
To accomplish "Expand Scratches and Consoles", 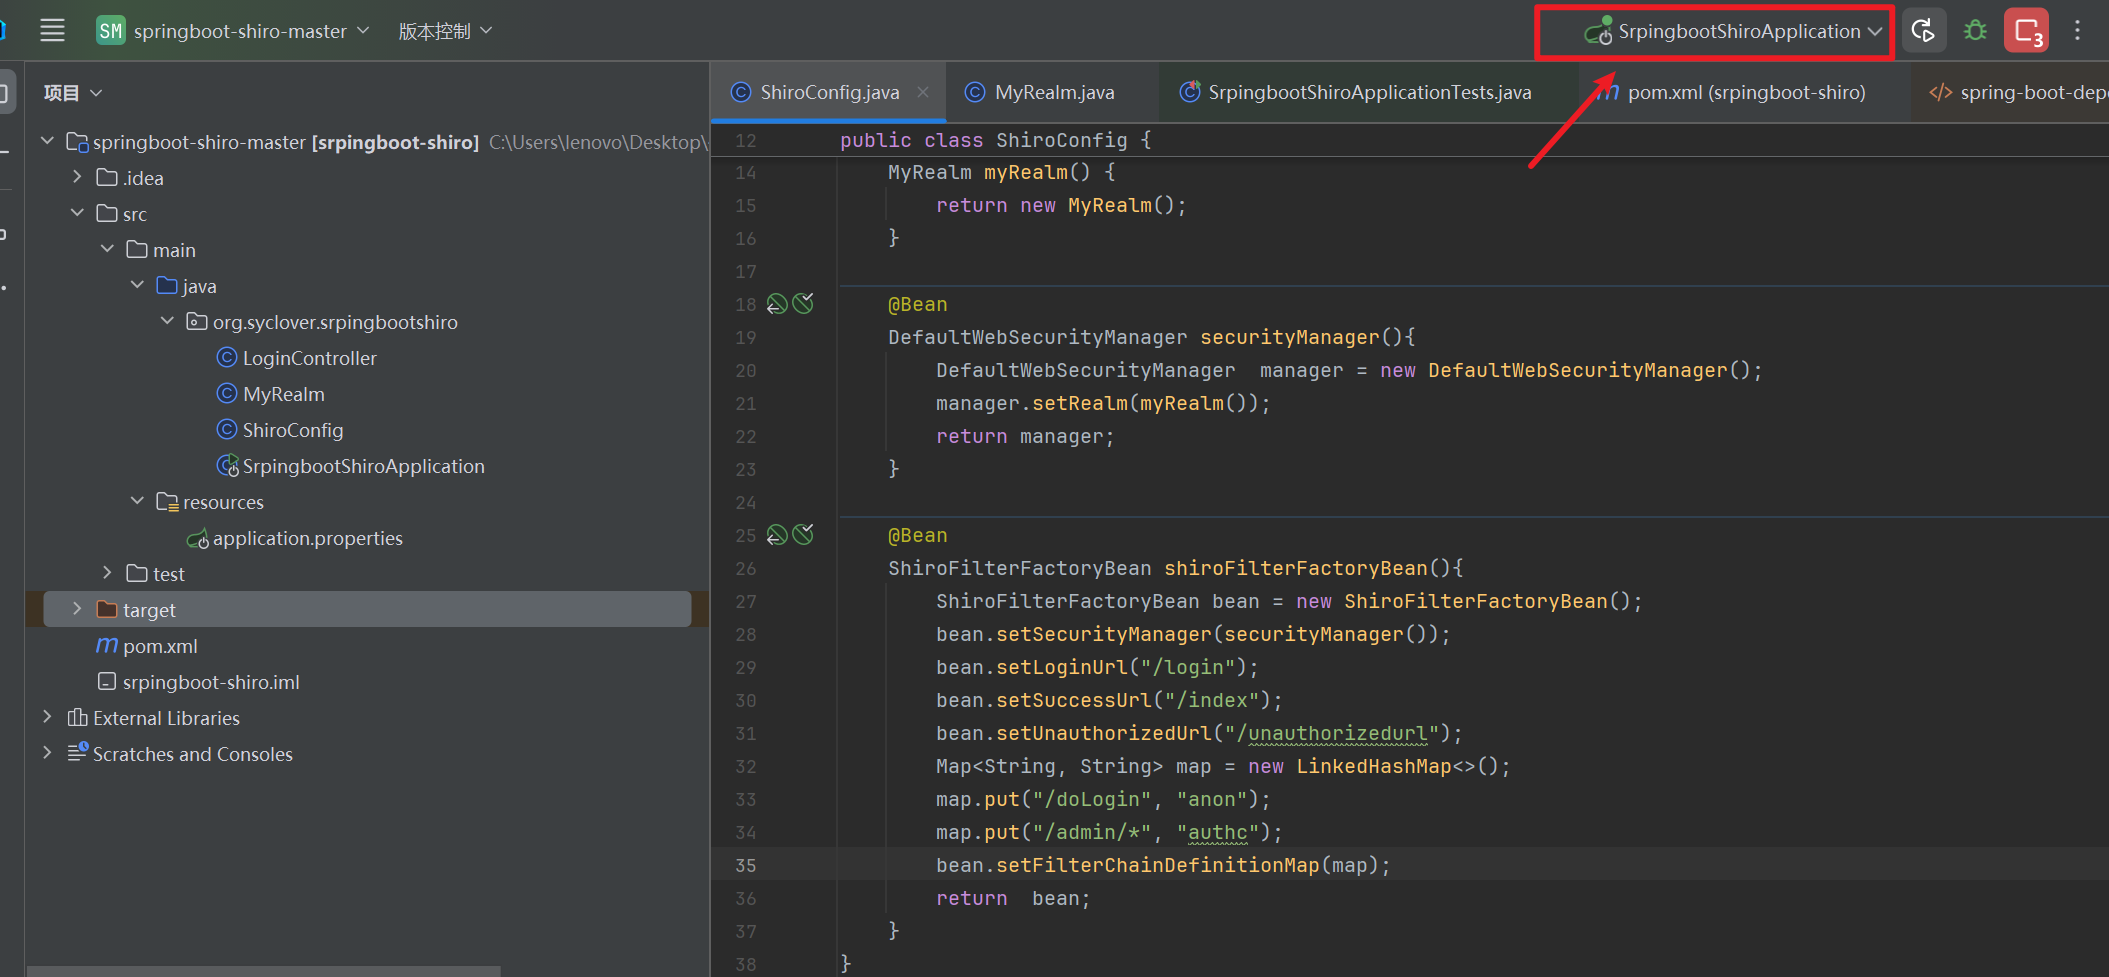I will point(47,753).
